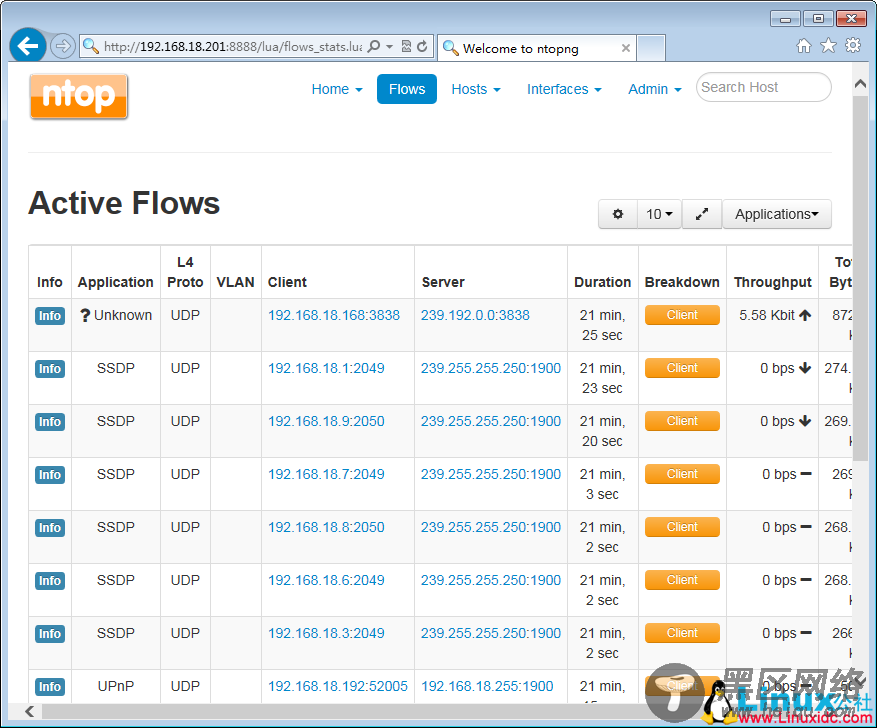Click the browser forward arrow
Screen dimensions: 877x728
click(63, 46)
